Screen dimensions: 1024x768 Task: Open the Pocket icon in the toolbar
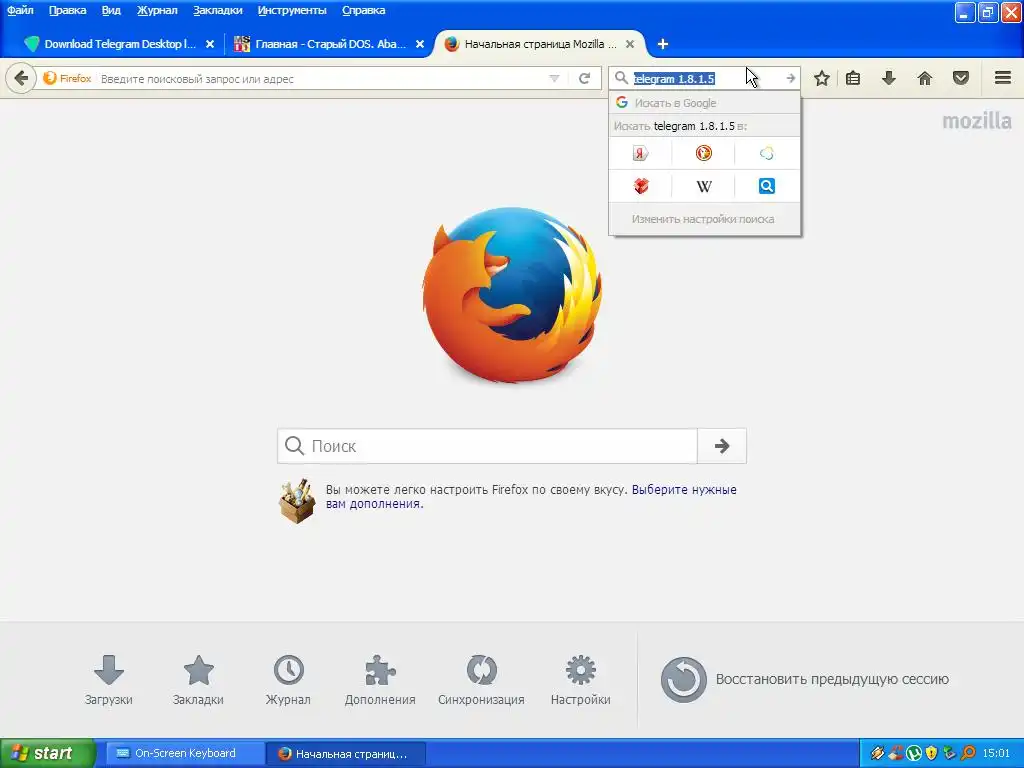961,78
